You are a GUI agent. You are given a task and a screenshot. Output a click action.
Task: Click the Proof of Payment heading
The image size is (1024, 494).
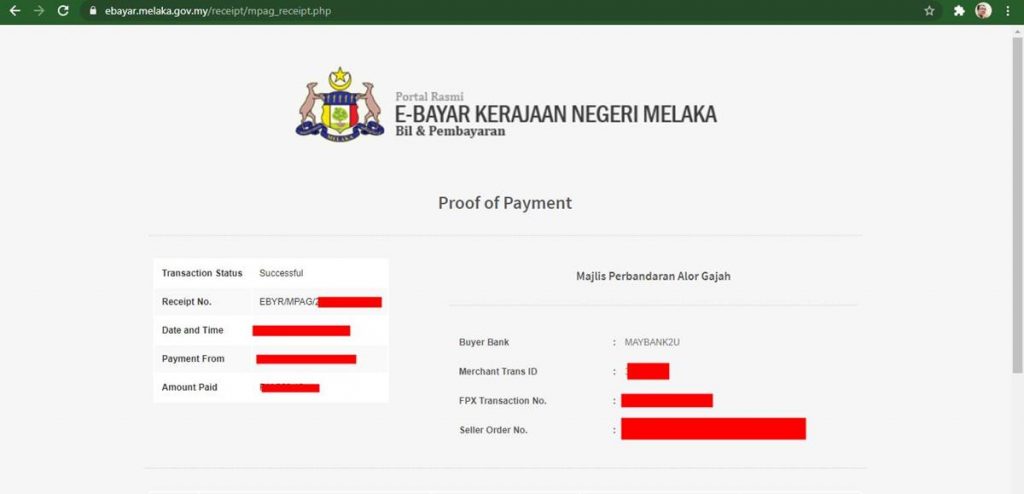[x=505, y=203]
